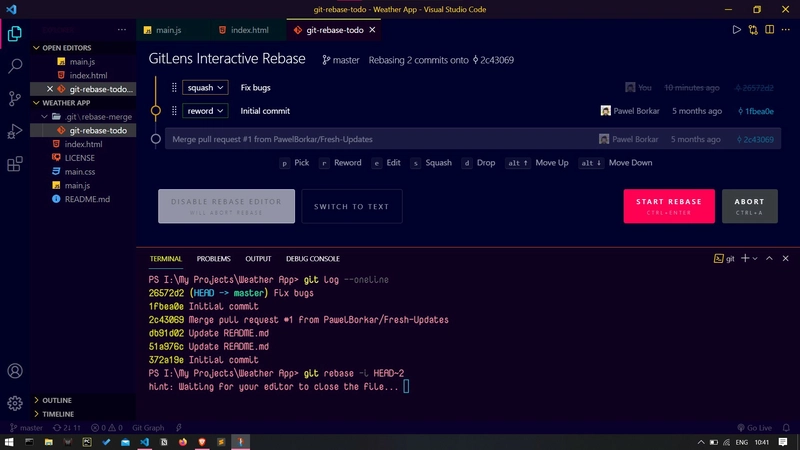Click the 2c43069 hash in rebase header

(493, 60)
